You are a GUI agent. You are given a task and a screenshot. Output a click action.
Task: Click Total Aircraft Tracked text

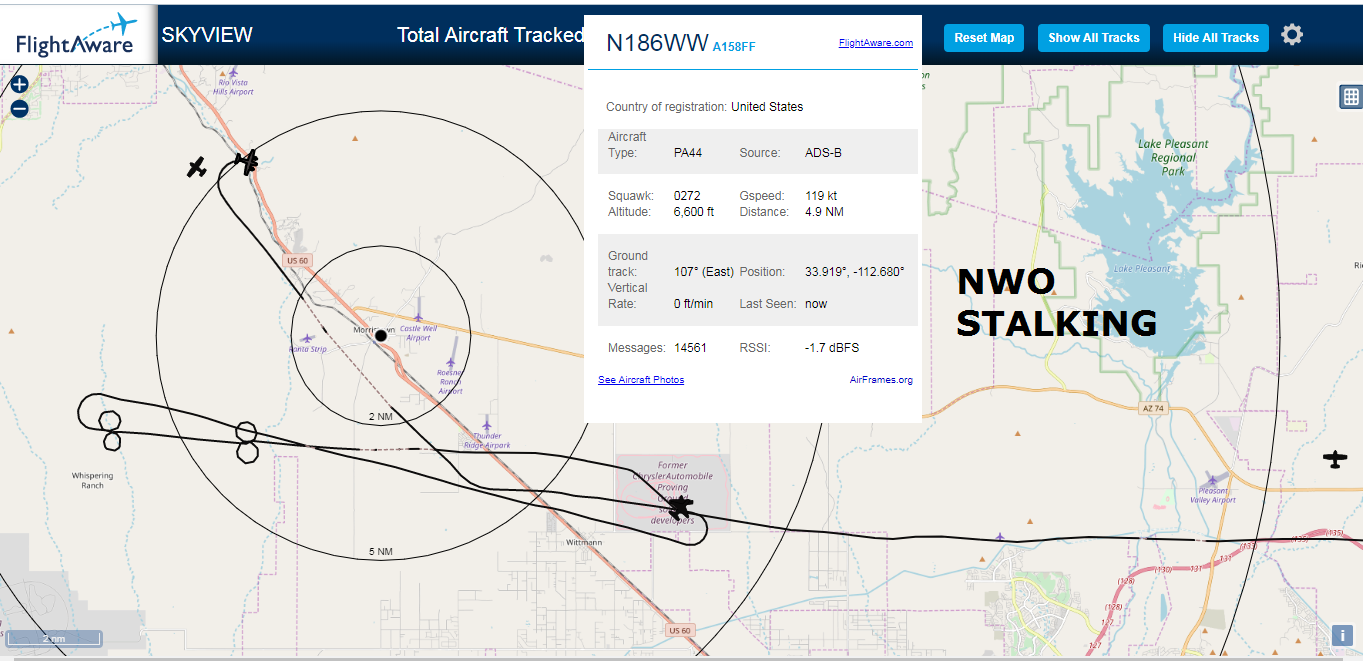coord(490,35)
